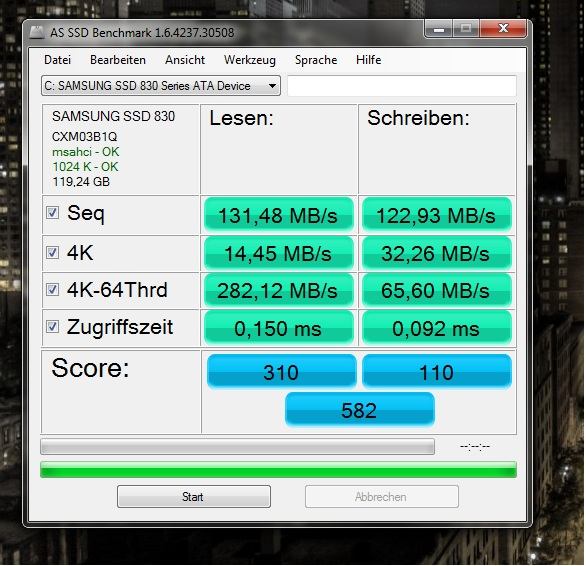This screenshot has height=566, width=586.
Task: Click the 1024 K - OK alignment status
Action: 85,167
